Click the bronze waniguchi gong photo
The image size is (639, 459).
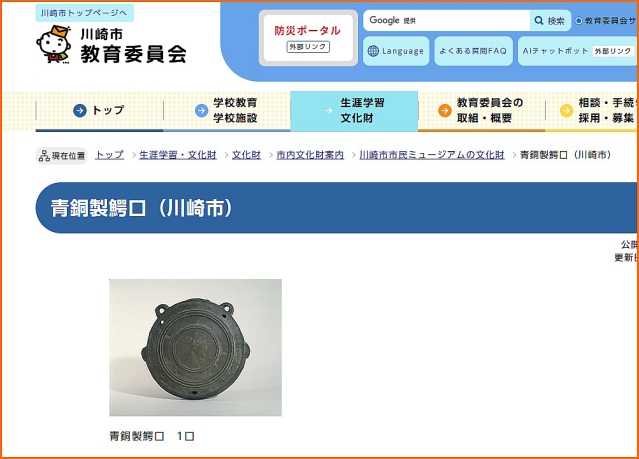click(x=195, y=347)
